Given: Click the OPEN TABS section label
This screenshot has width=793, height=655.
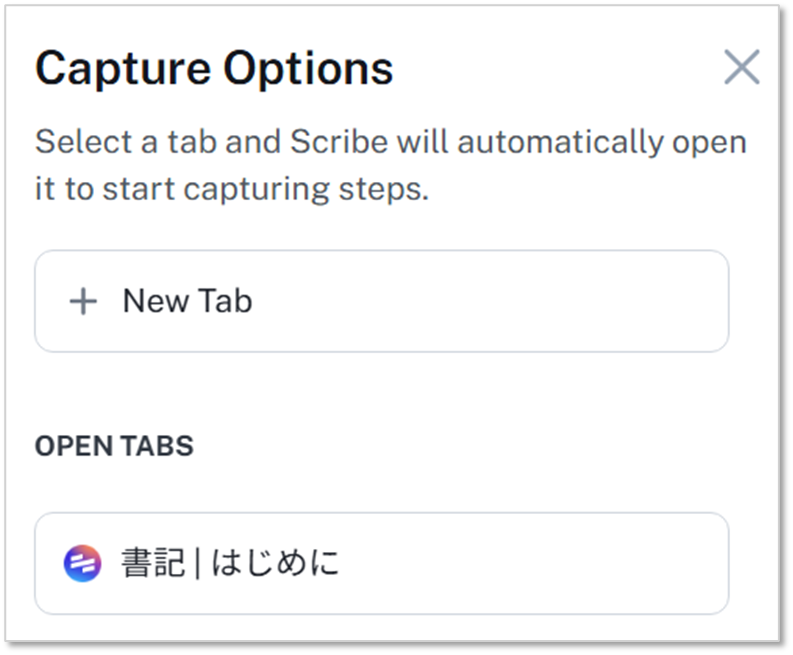Looking at the screenshot, I should click(x=114, y=446).
